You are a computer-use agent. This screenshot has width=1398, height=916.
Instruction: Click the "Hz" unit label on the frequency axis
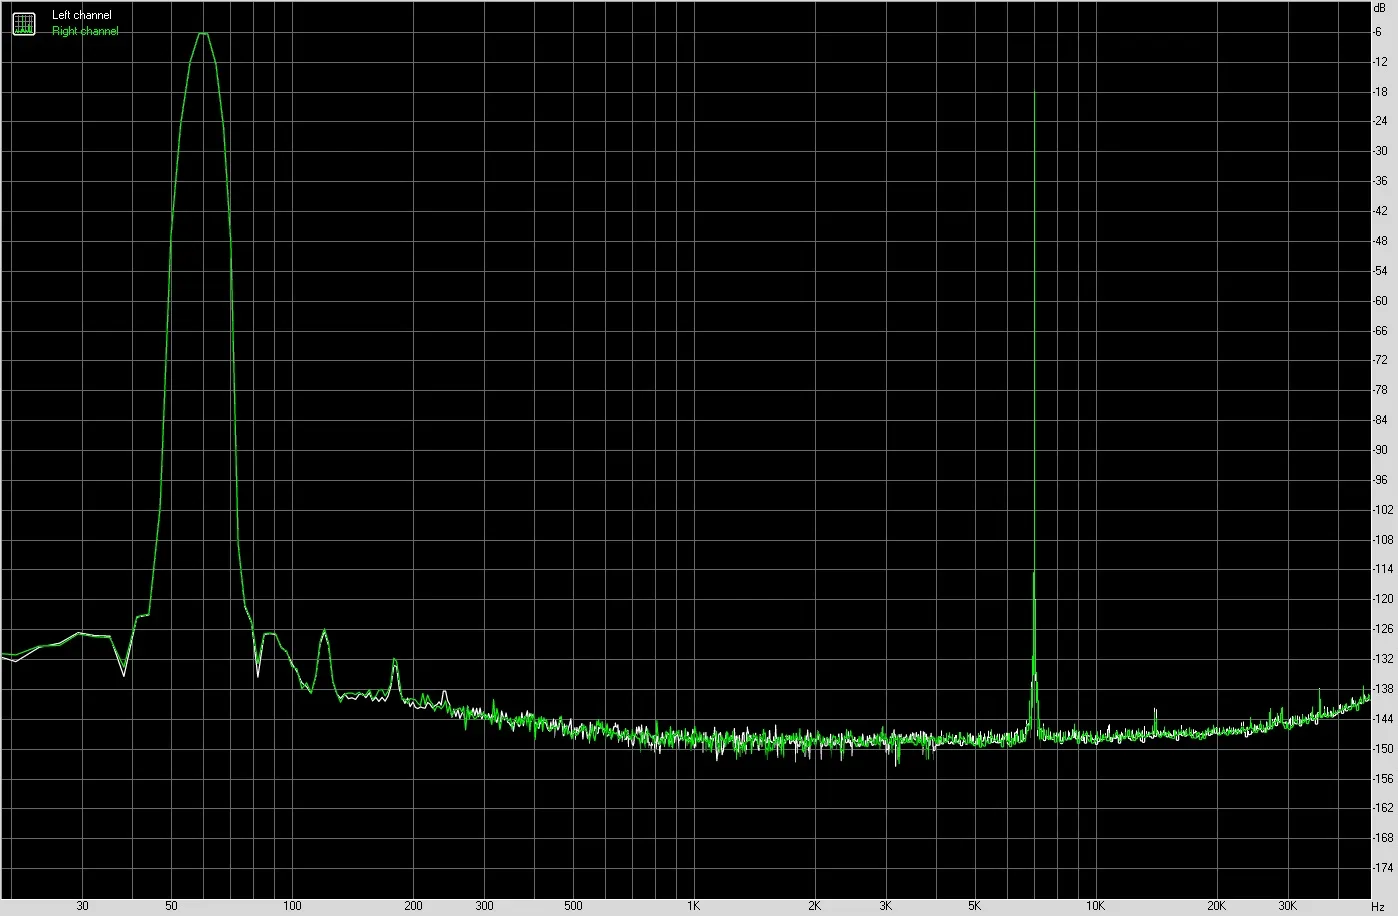pos(1377,906)
